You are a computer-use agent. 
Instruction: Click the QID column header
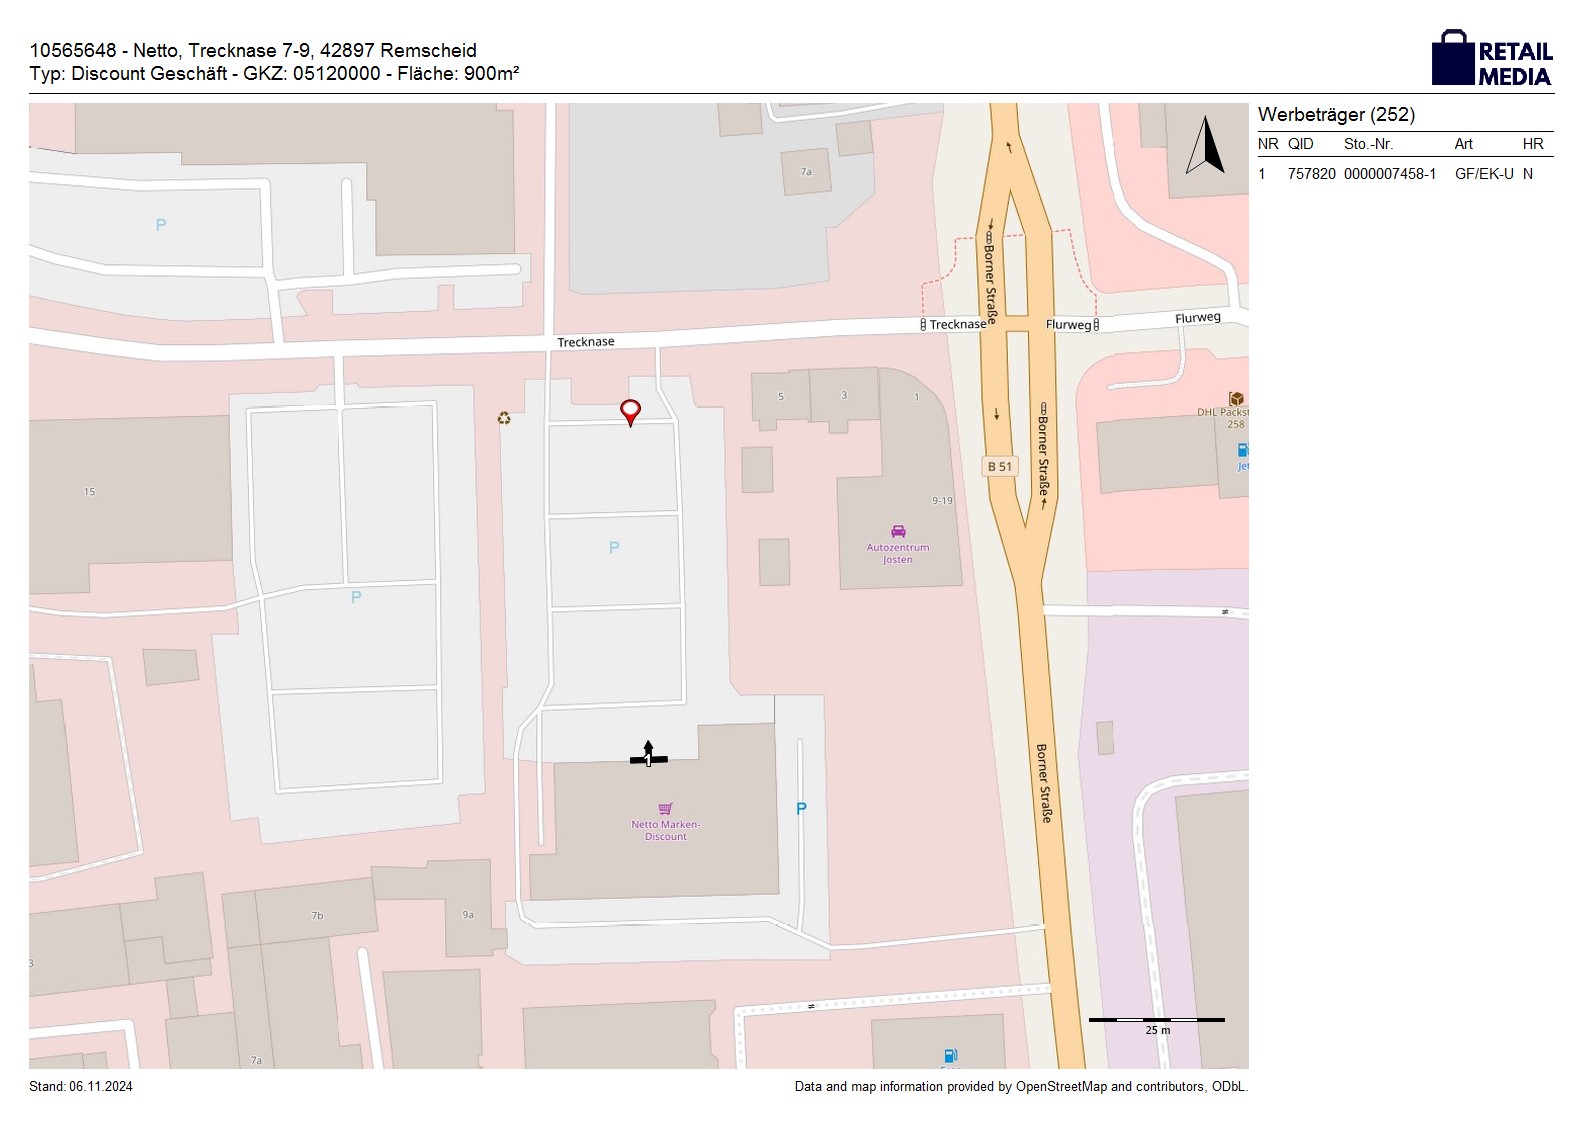(x=1300, y=144)
